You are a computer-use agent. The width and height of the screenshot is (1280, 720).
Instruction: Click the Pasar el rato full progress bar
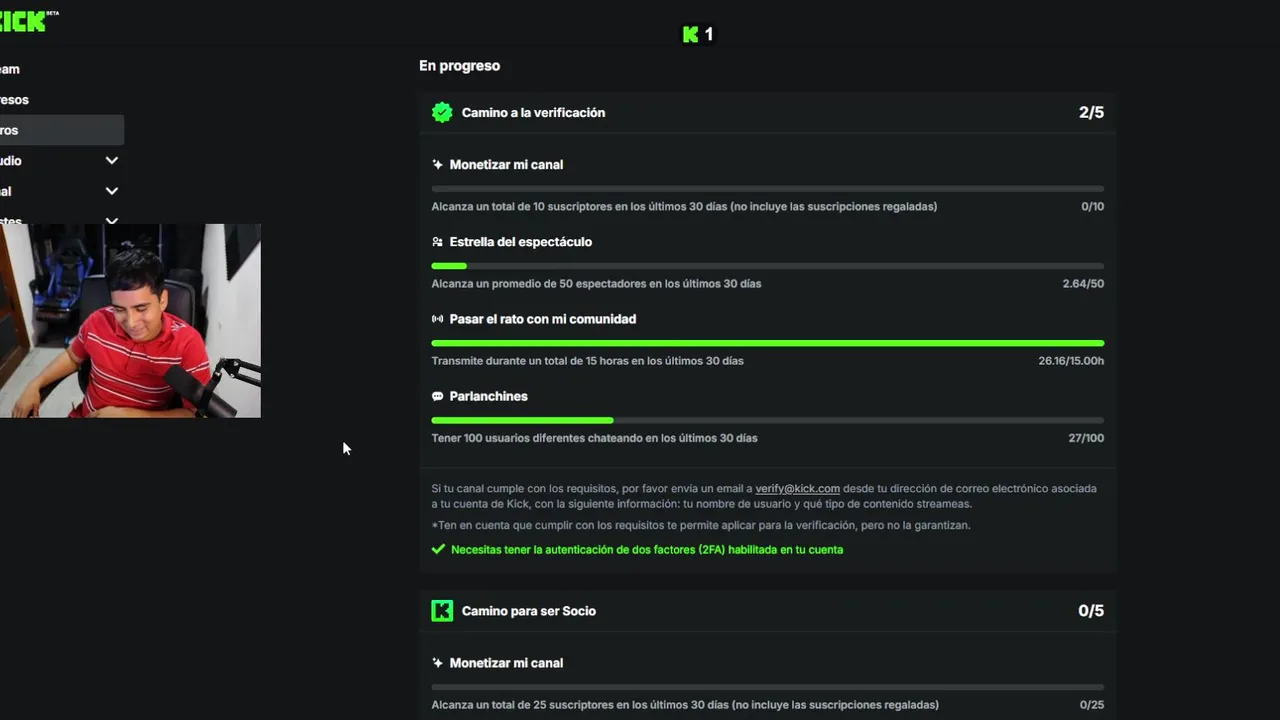pyautogui.click(x=768, y=343)
